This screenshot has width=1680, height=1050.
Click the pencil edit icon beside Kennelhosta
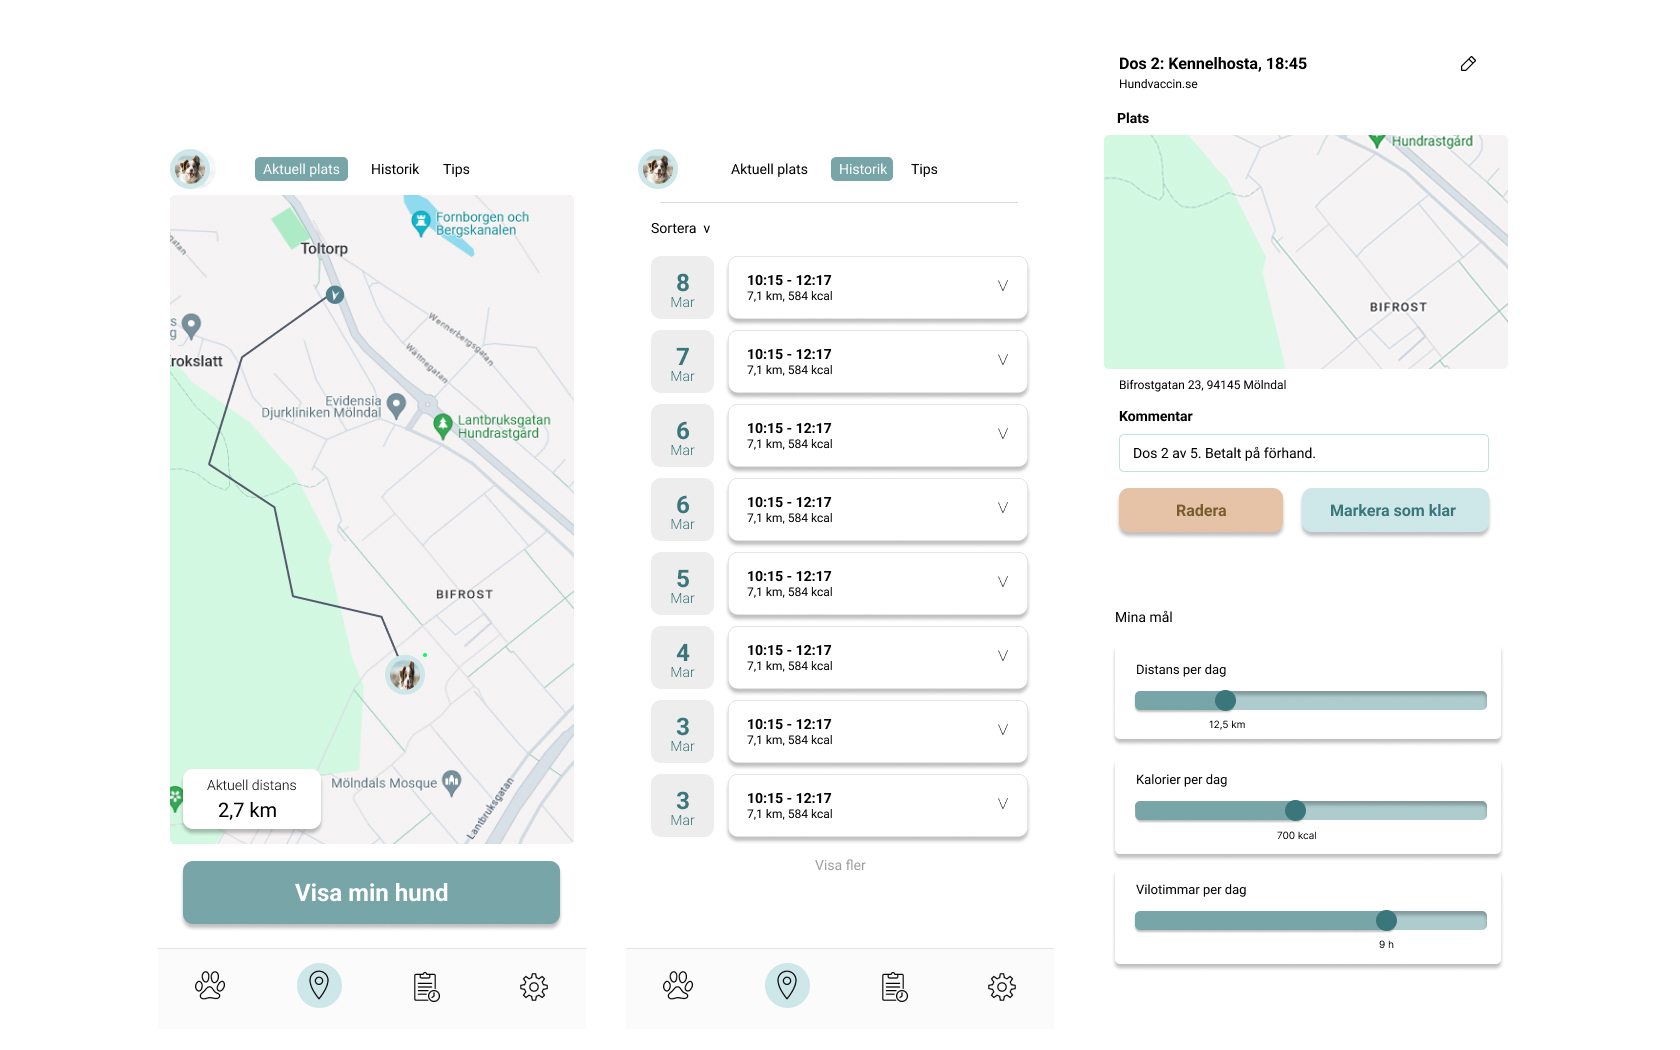coord(1468,64)
